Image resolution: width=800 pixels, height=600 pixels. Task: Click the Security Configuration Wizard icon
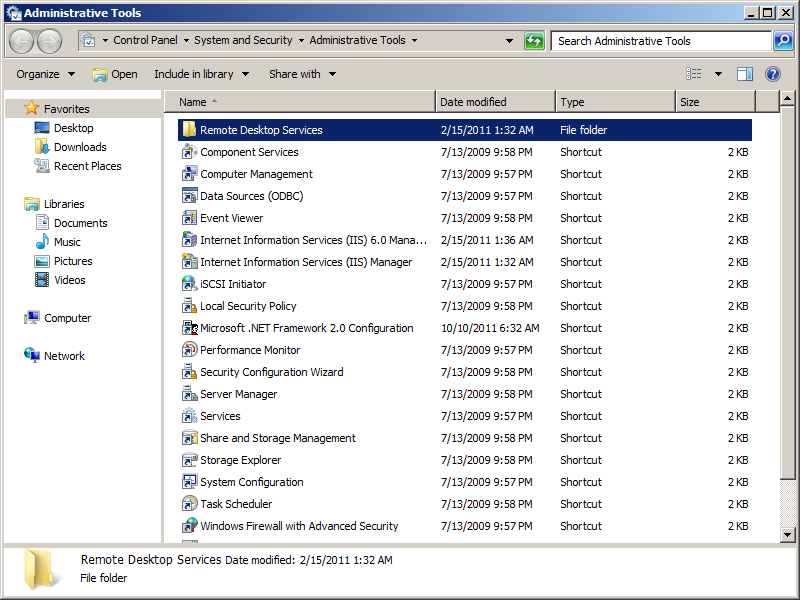click(189, 371)
